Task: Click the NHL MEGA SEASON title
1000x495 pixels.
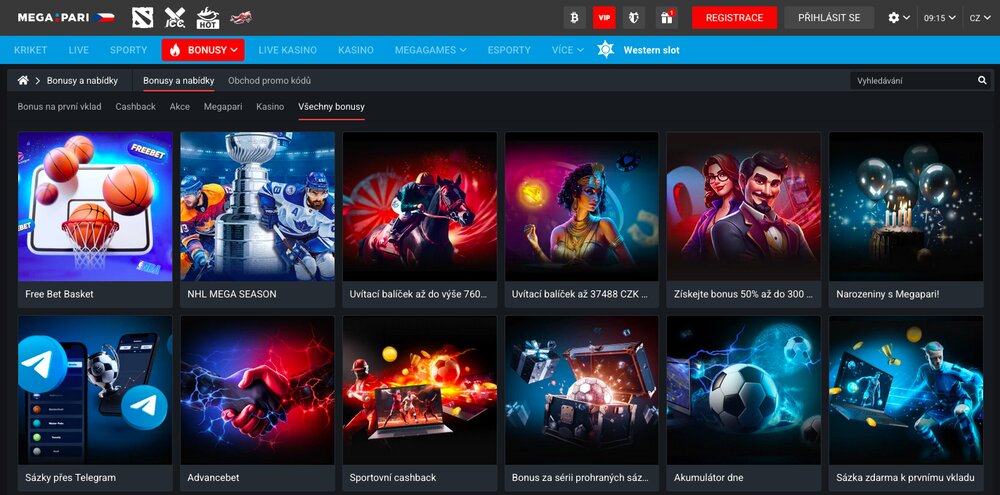Action: coord(232,294)
